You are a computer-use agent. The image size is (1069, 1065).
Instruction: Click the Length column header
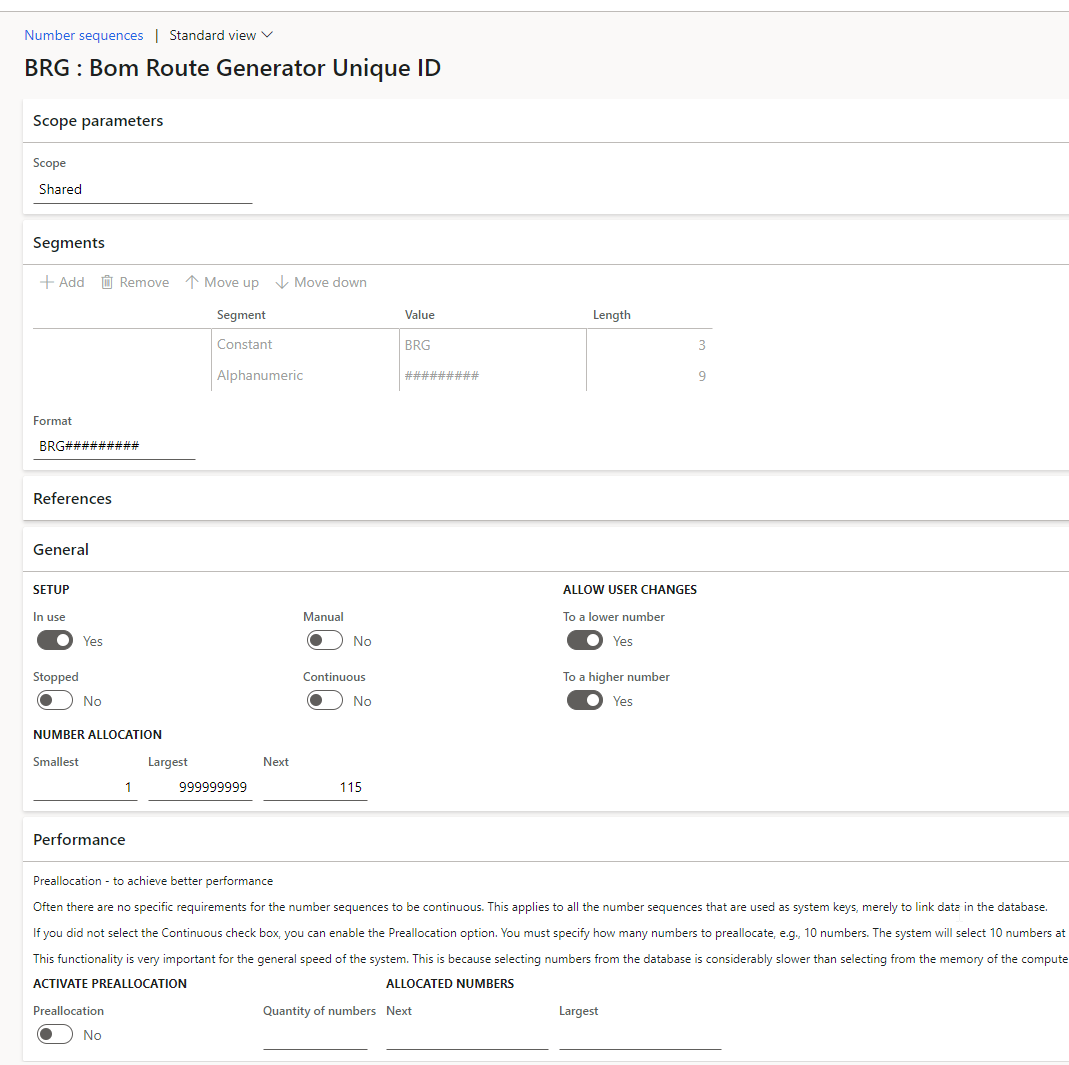(612, 314)
